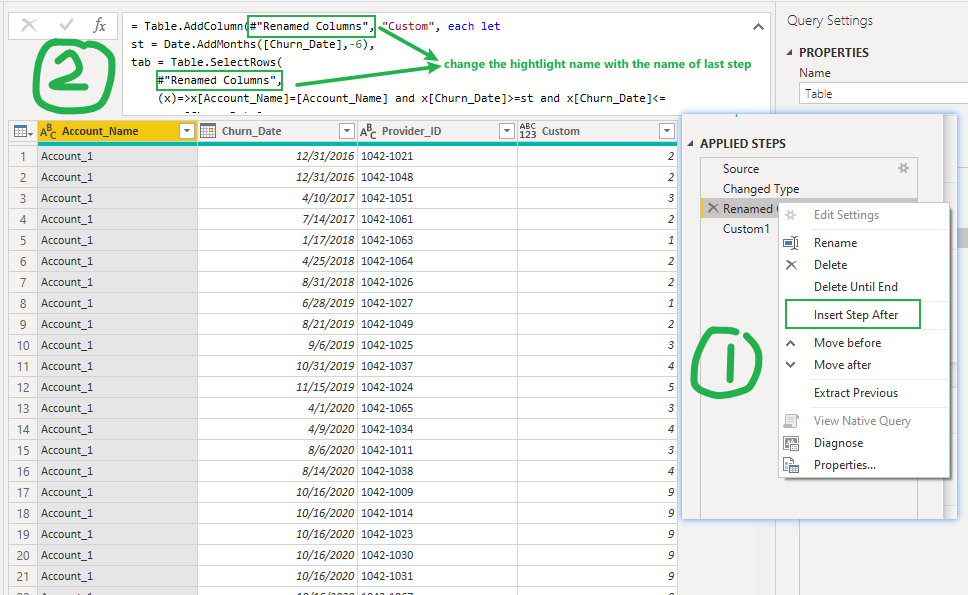Screen dimensions: 968x595
Task: Click Provider_ID cell 1042-1063
Action: click(x=437, y=240)
